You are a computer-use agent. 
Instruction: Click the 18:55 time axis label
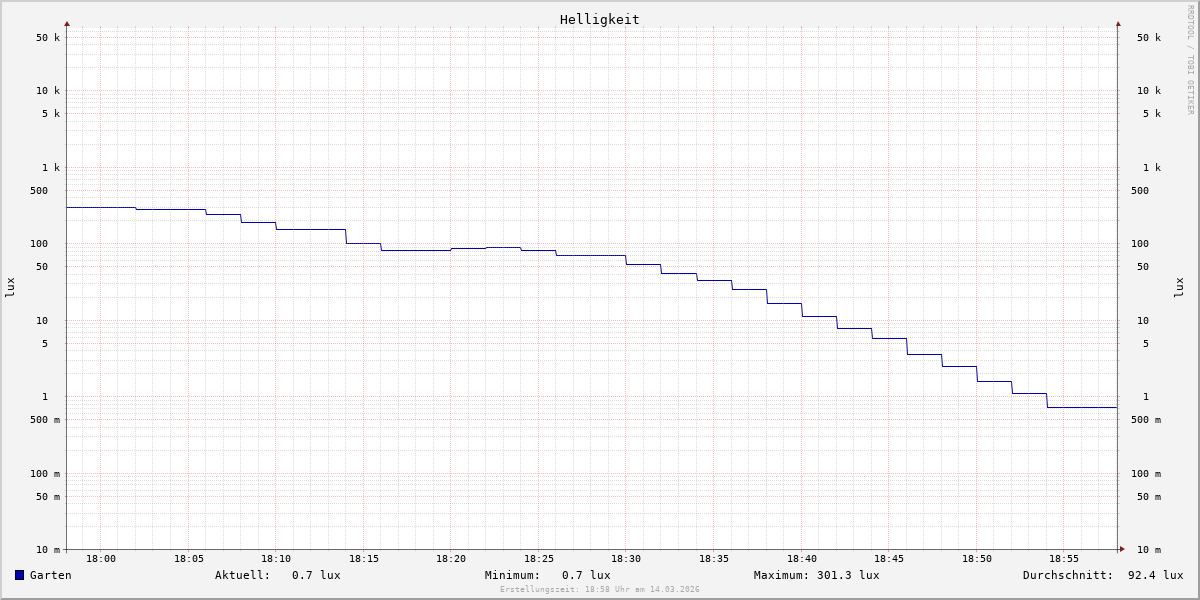[x=1064, y=559]
